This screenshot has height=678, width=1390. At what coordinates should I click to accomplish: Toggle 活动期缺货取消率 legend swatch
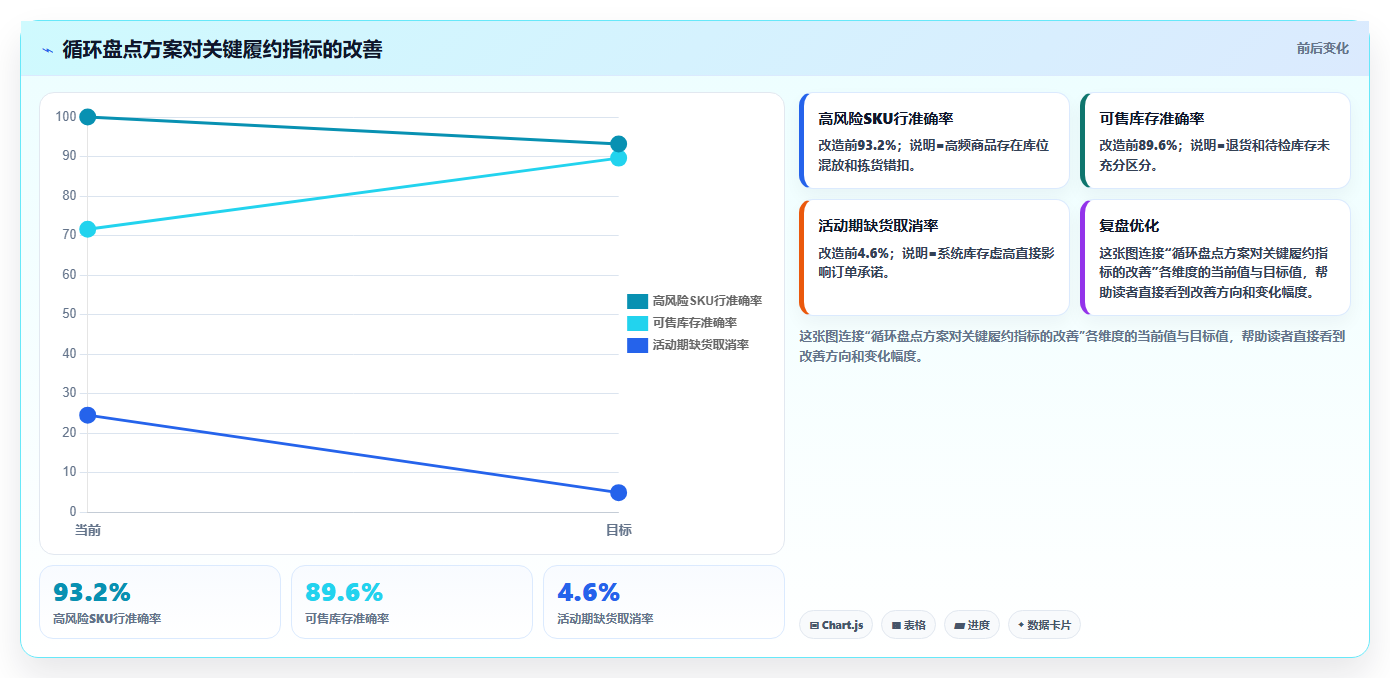pos(637,345)
